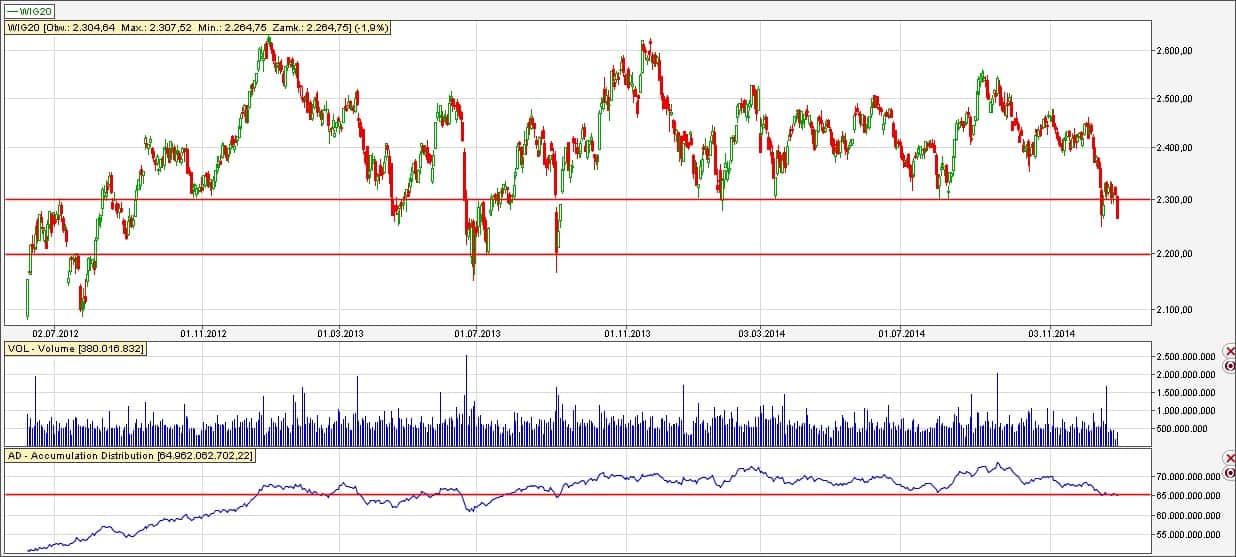Click the 55.000.000.000 AD scale label

[1180, 537]
